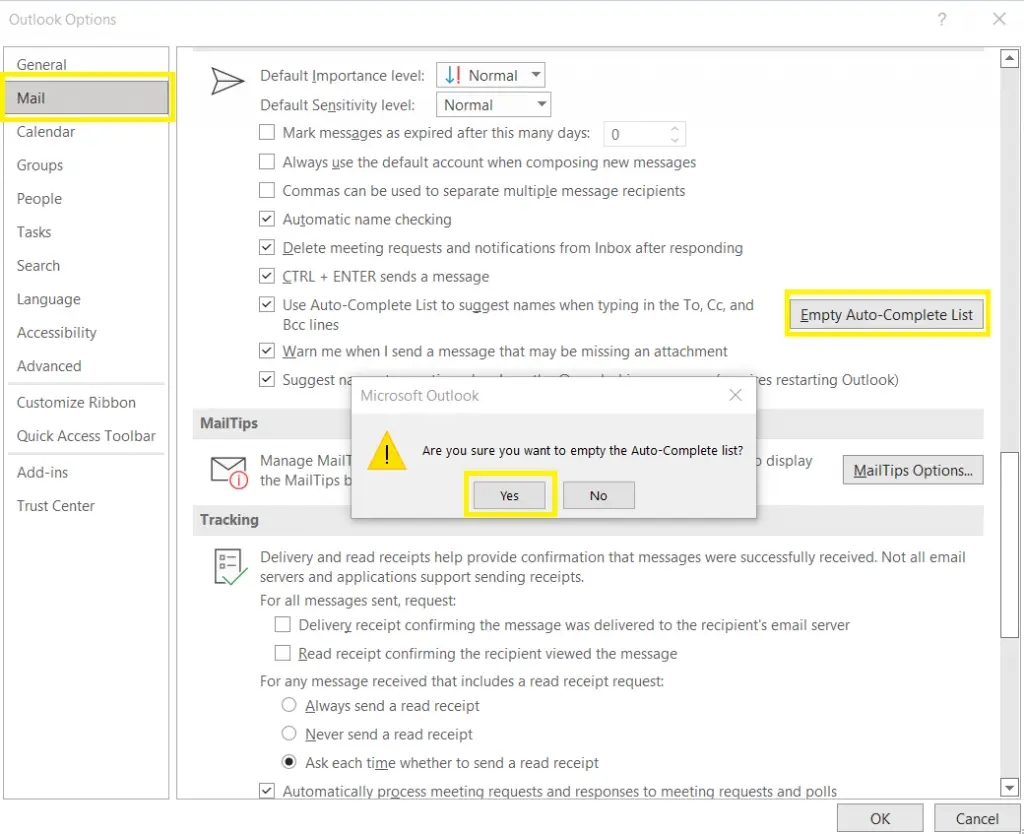The image size is (1024, 834).
Task: Click the 'Are you sure' dialog message
Action: click(583, 451)
